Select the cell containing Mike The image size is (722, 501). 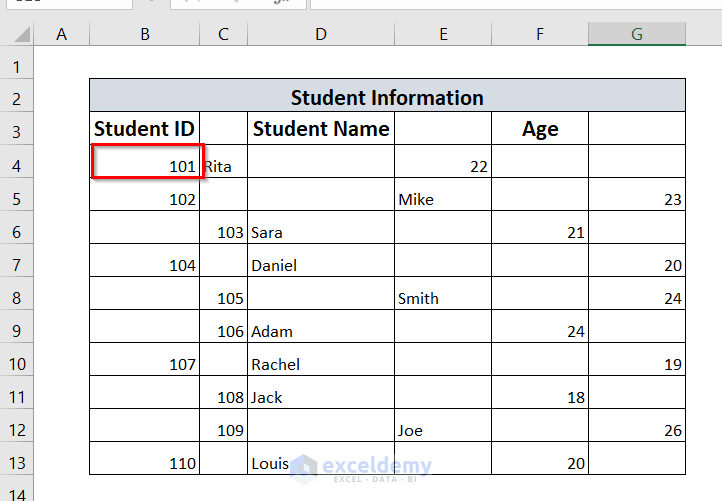(x=443, y=195)
